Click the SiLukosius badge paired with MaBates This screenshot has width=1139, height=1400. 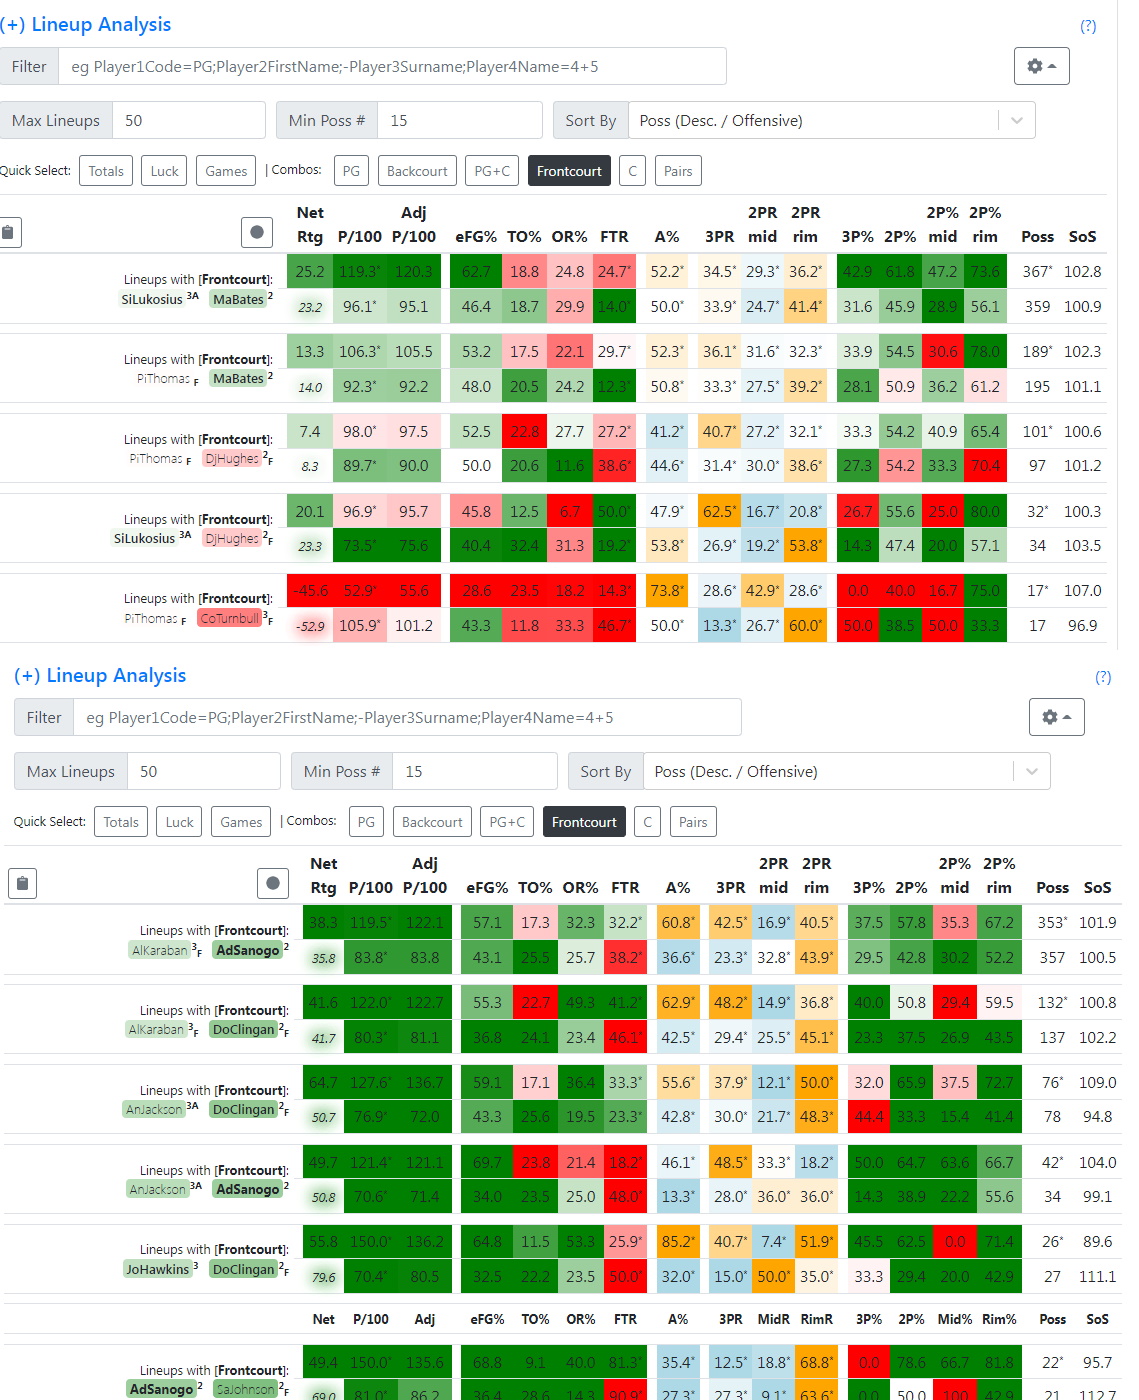pos(152,299)
